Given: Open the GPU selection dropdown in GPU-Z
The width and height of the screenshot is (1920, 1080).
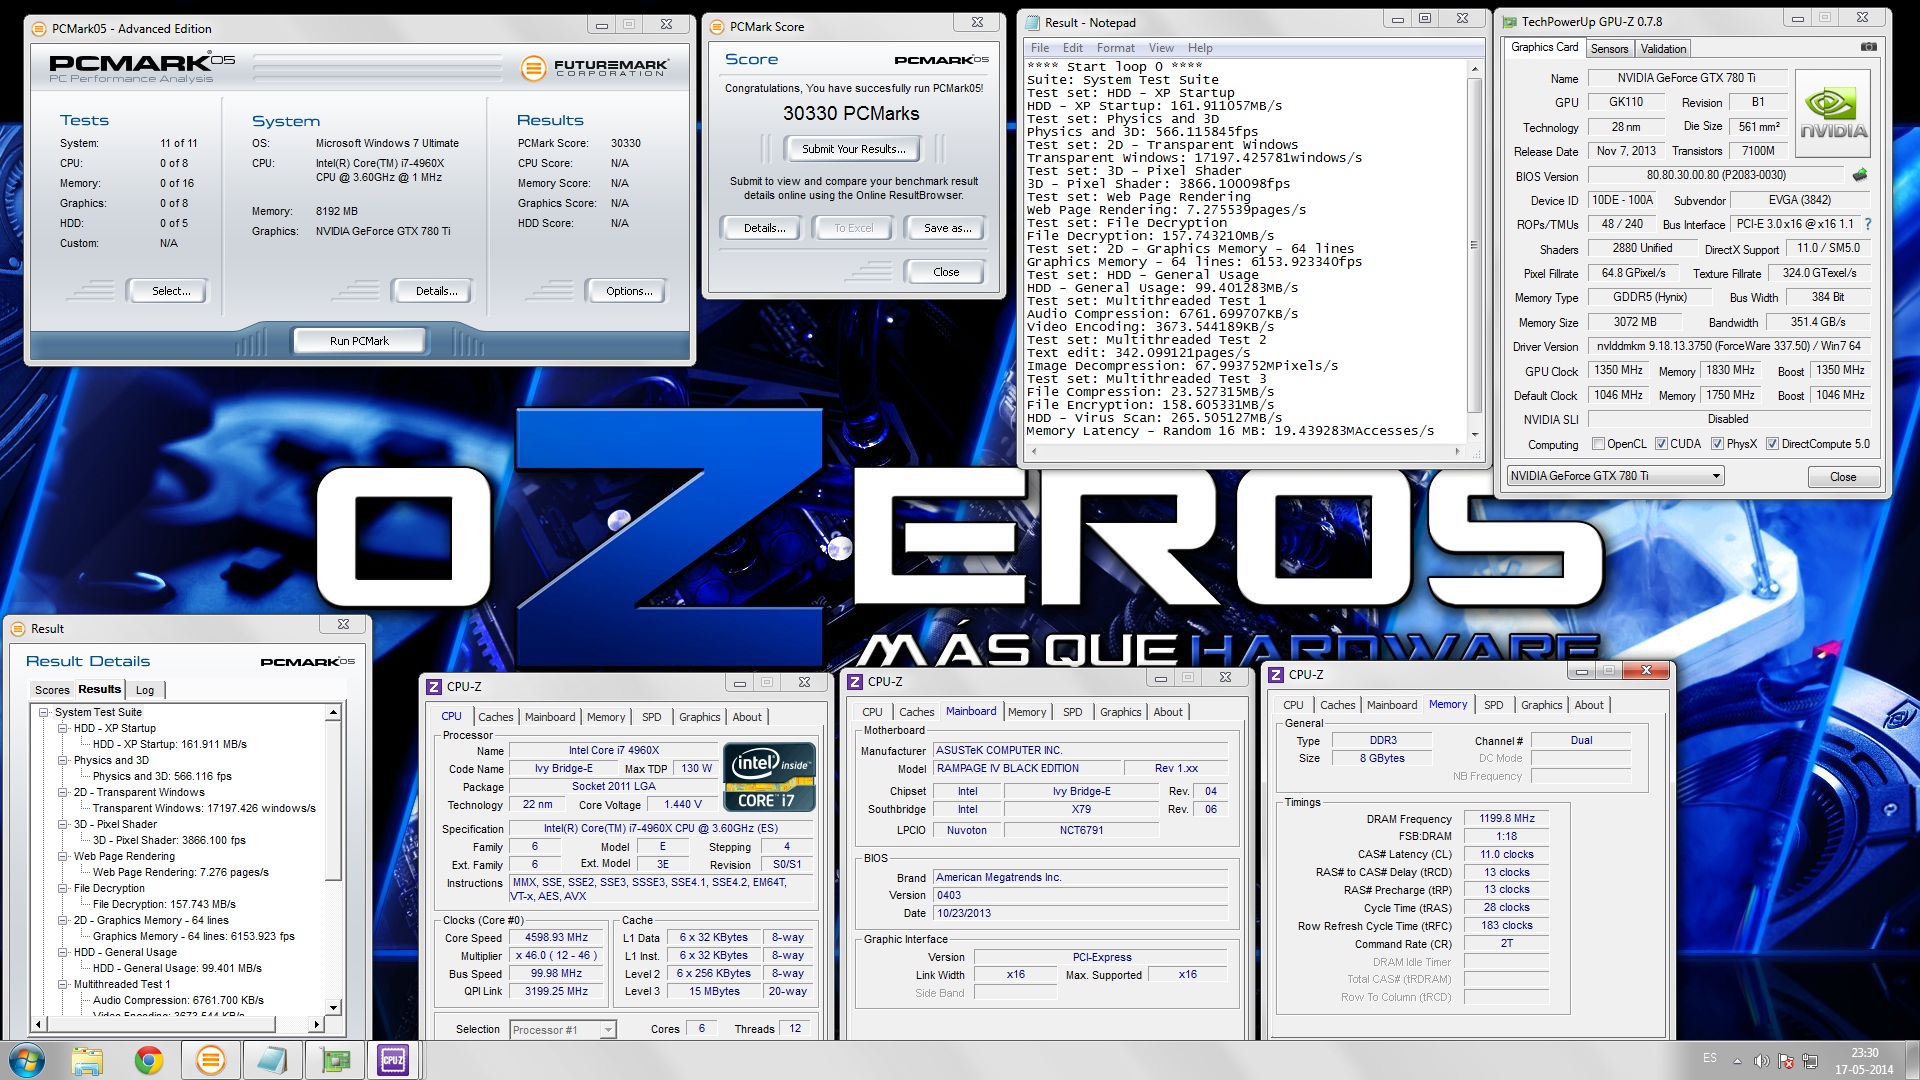Looking at the screenshot, I should click(x=1716, y=476).
